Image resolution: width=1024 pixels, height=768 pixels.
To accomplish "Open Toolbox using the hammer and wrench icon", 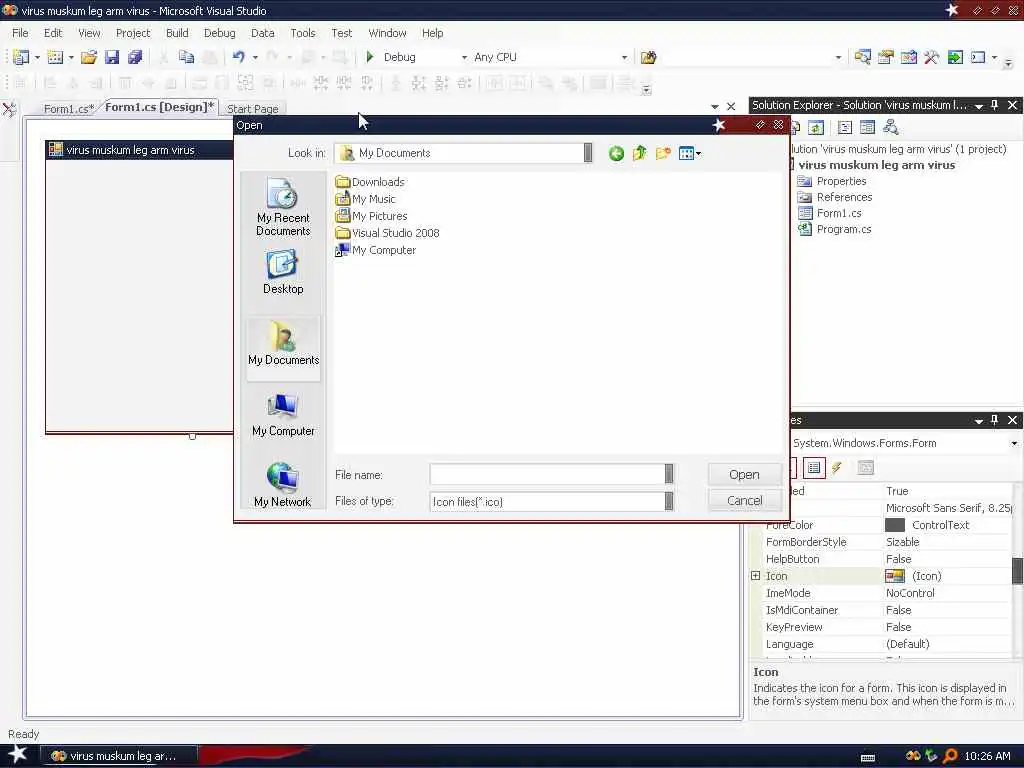I will click(x=931, y=57).
